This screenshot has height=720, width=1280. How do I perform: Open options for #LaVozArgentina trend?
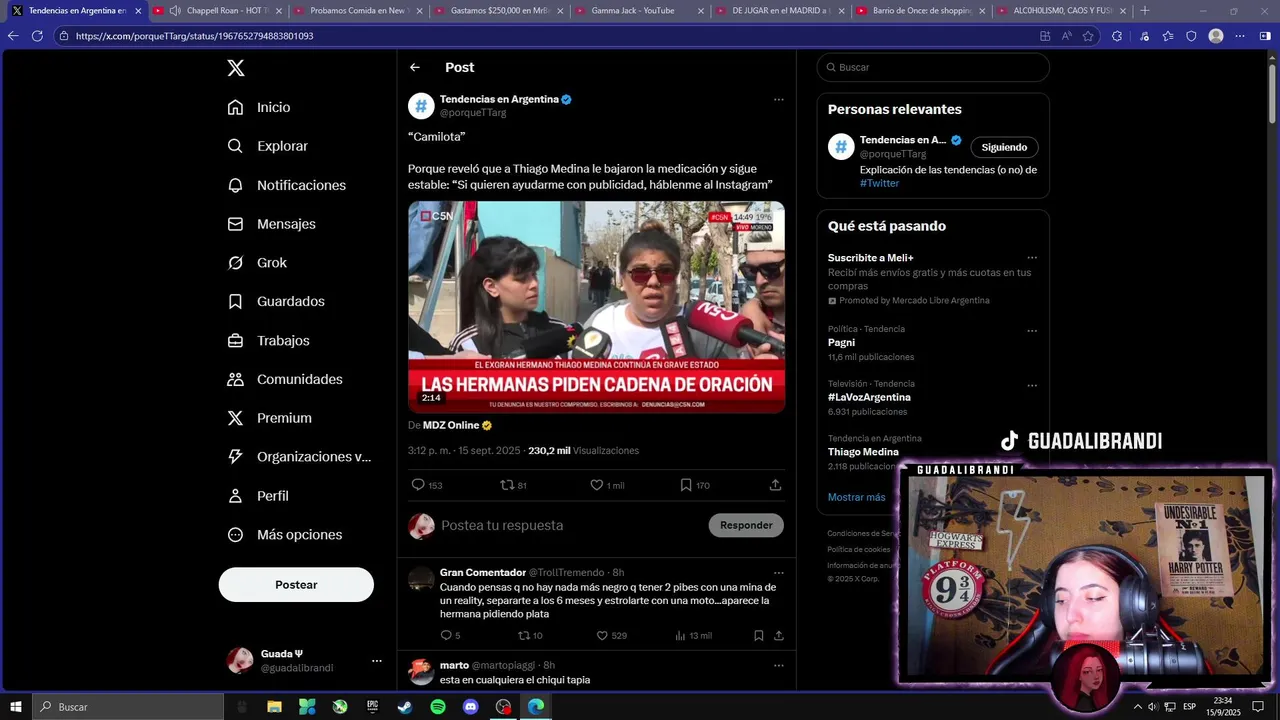1032,386
